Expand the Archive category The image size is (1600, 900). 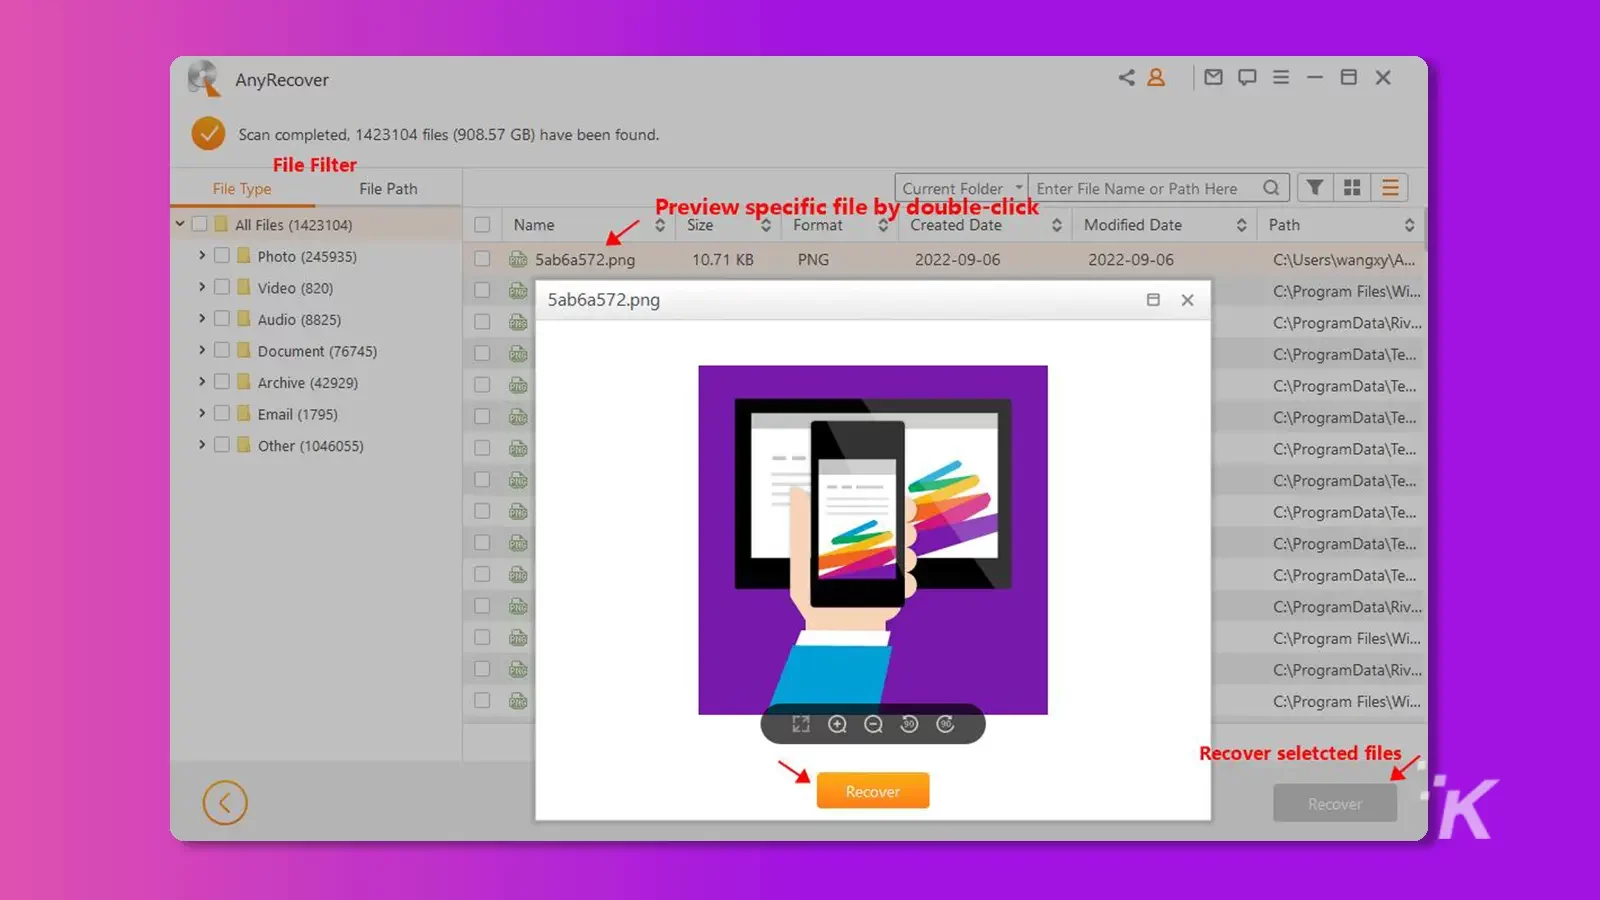point(202,382)
